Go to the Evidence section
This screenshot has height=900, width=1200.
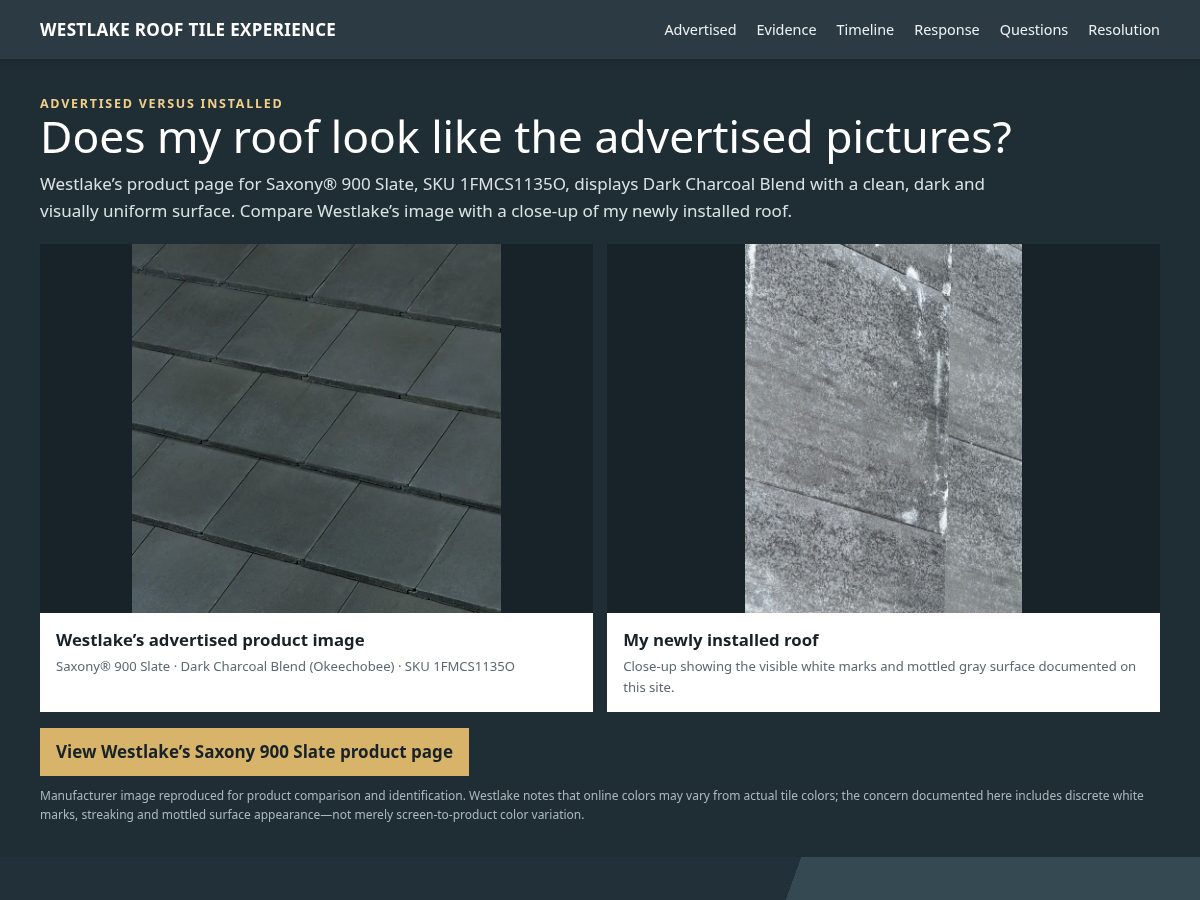coord(786,30)
